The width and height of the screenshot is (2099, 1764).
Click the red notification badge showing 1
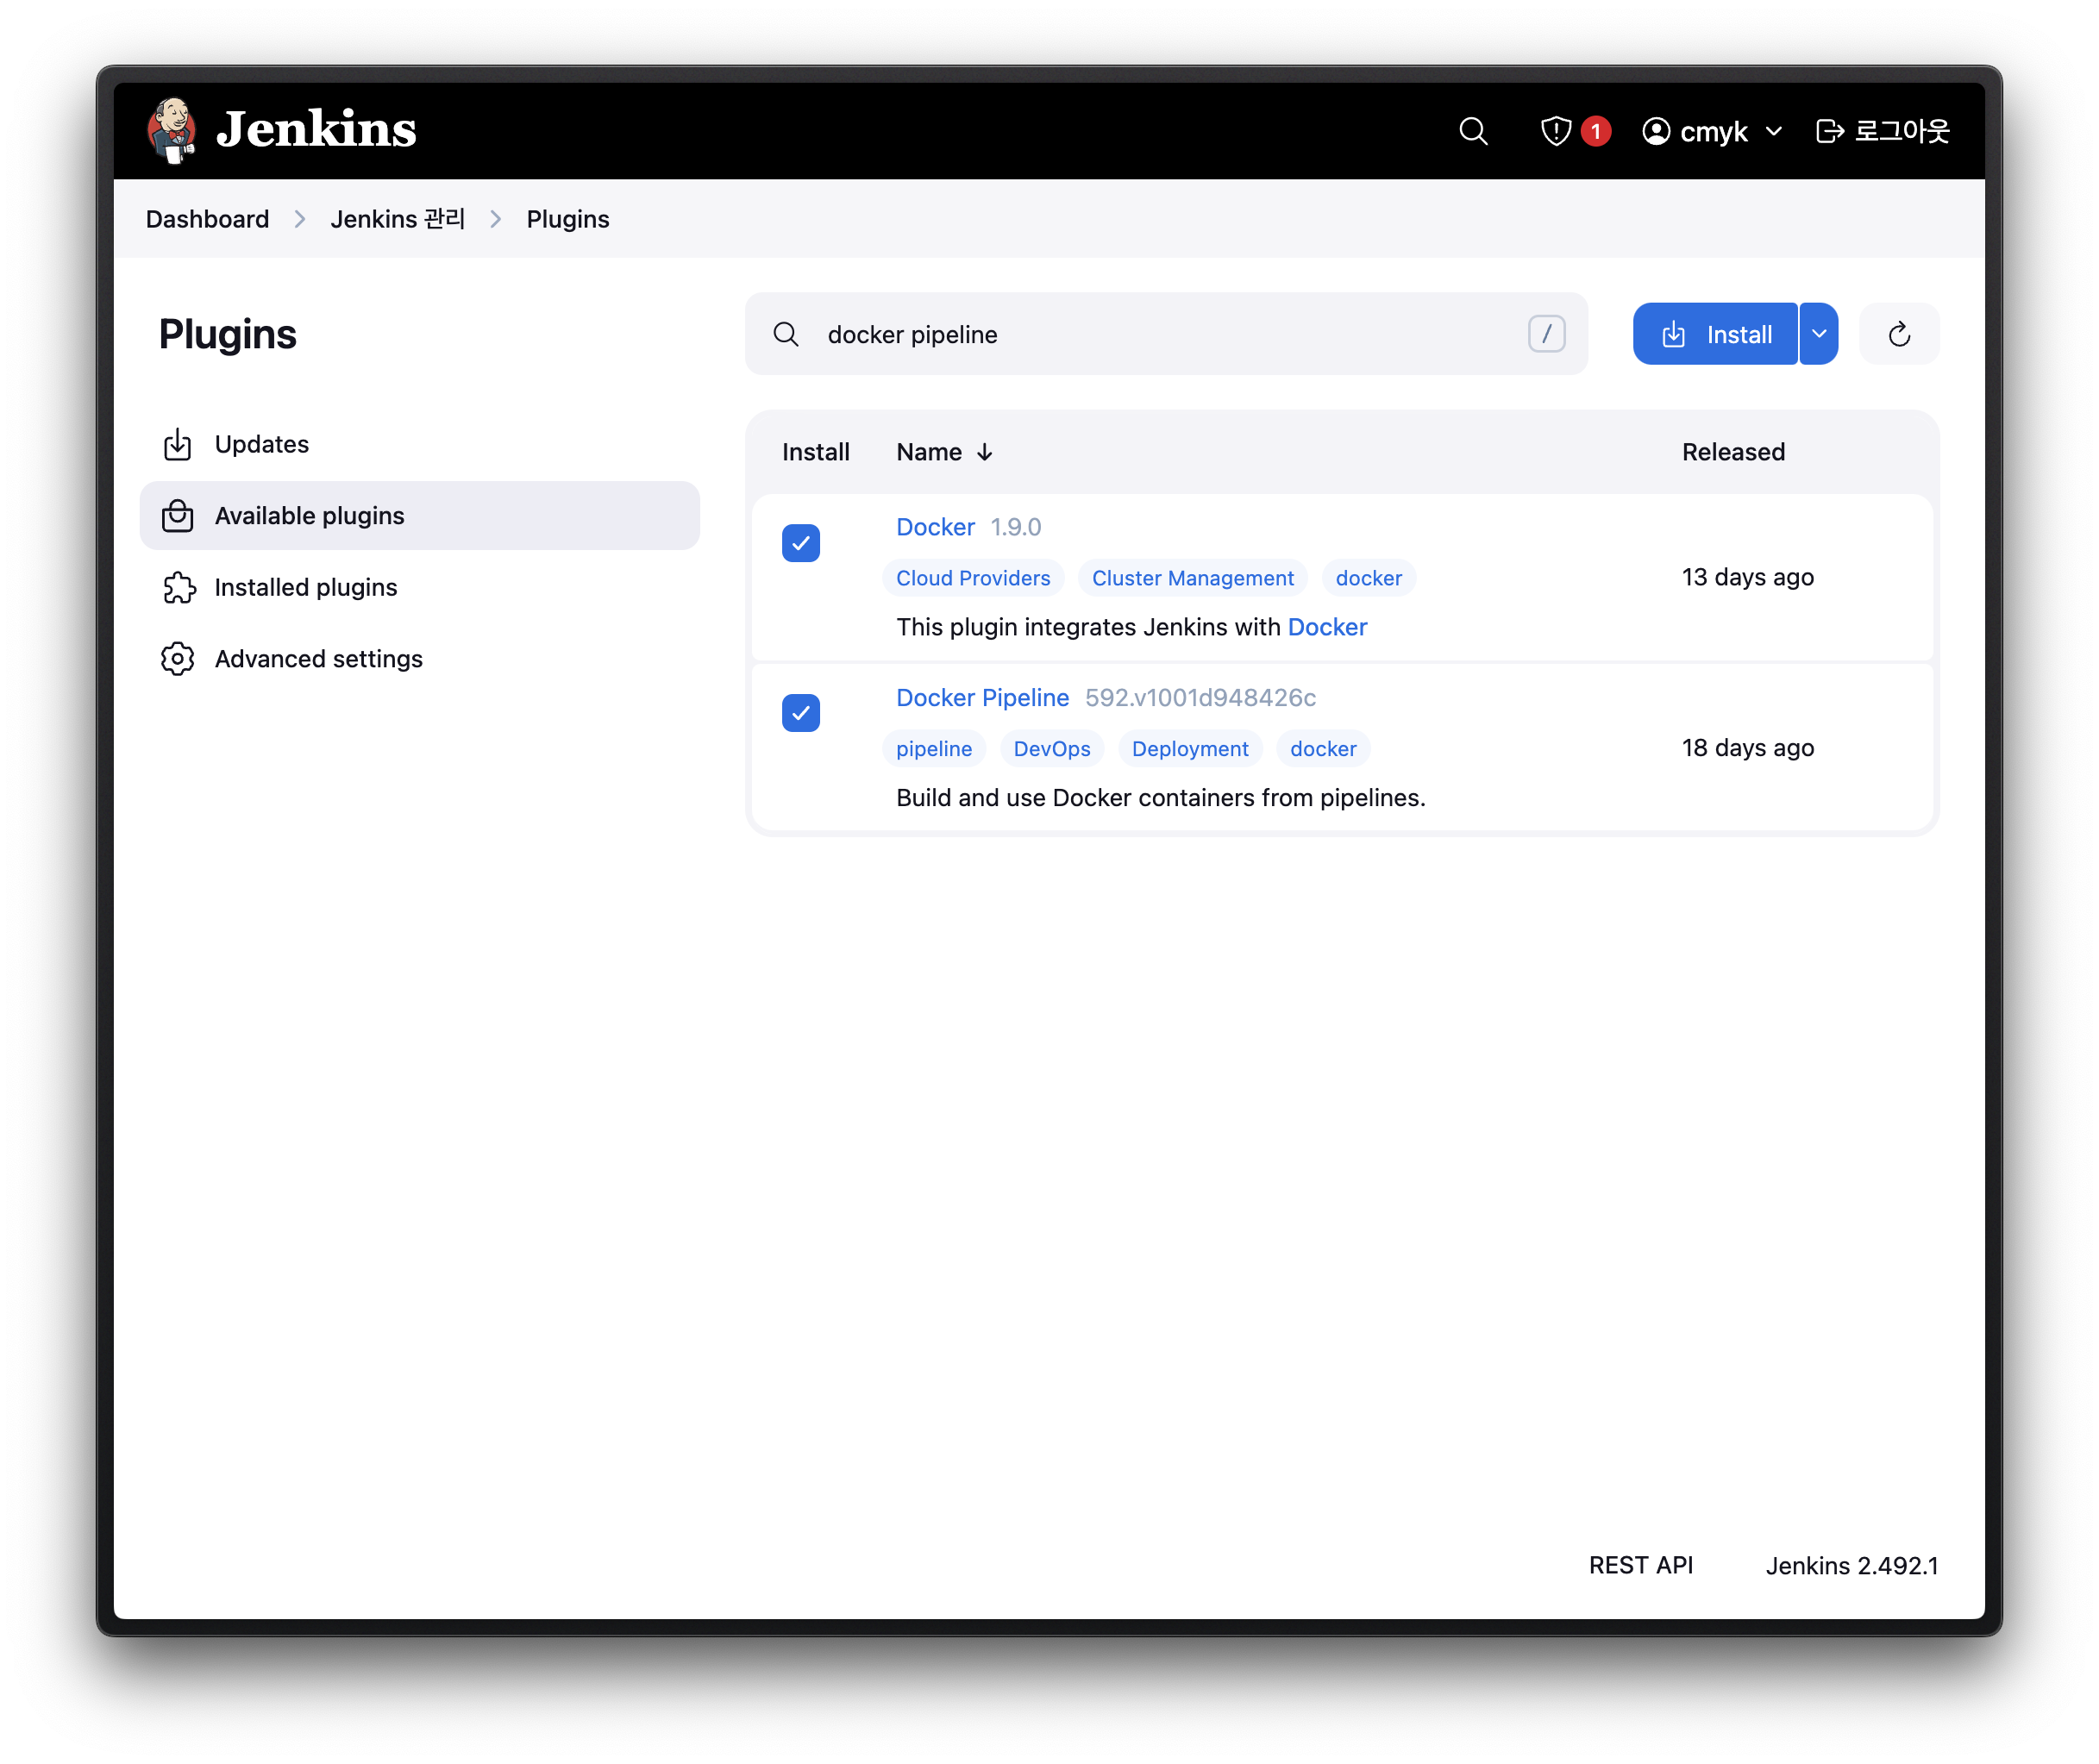(1596, 131)
